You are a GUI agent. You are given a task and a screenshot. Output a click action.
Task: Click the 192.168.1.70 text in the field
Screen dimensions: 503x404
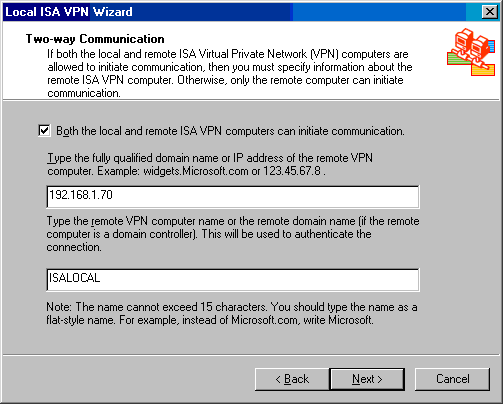[x=81, y=195]
